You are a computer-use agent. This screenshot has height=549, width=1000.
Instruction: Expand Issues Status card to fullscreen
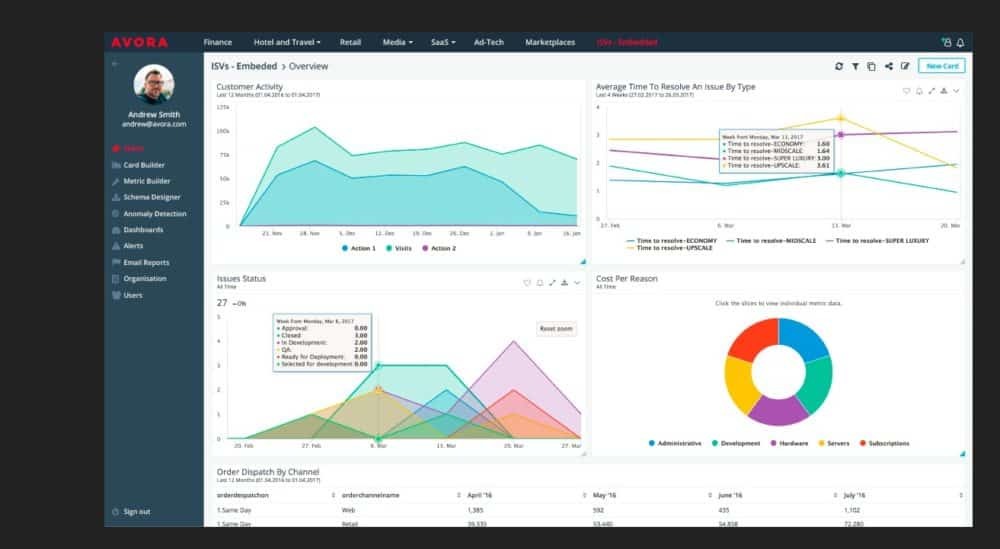tap(552, 283)
